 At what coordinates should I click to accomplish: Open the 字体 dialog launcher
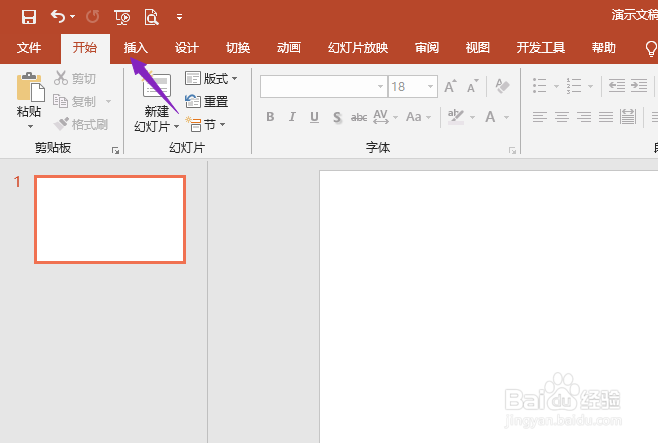[x=512, y=151]
